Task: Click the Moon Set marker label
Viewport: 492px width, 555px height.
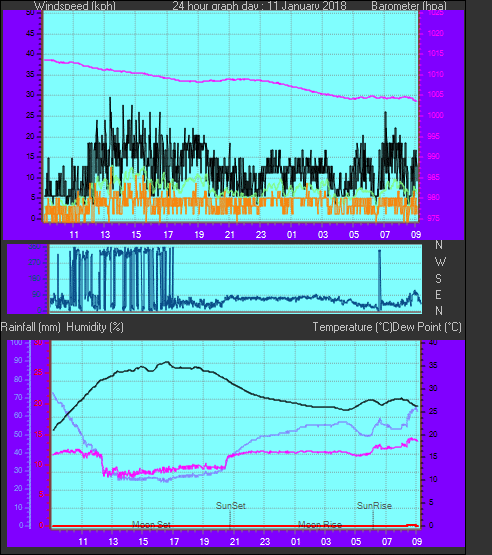Action: click(151, 525)
